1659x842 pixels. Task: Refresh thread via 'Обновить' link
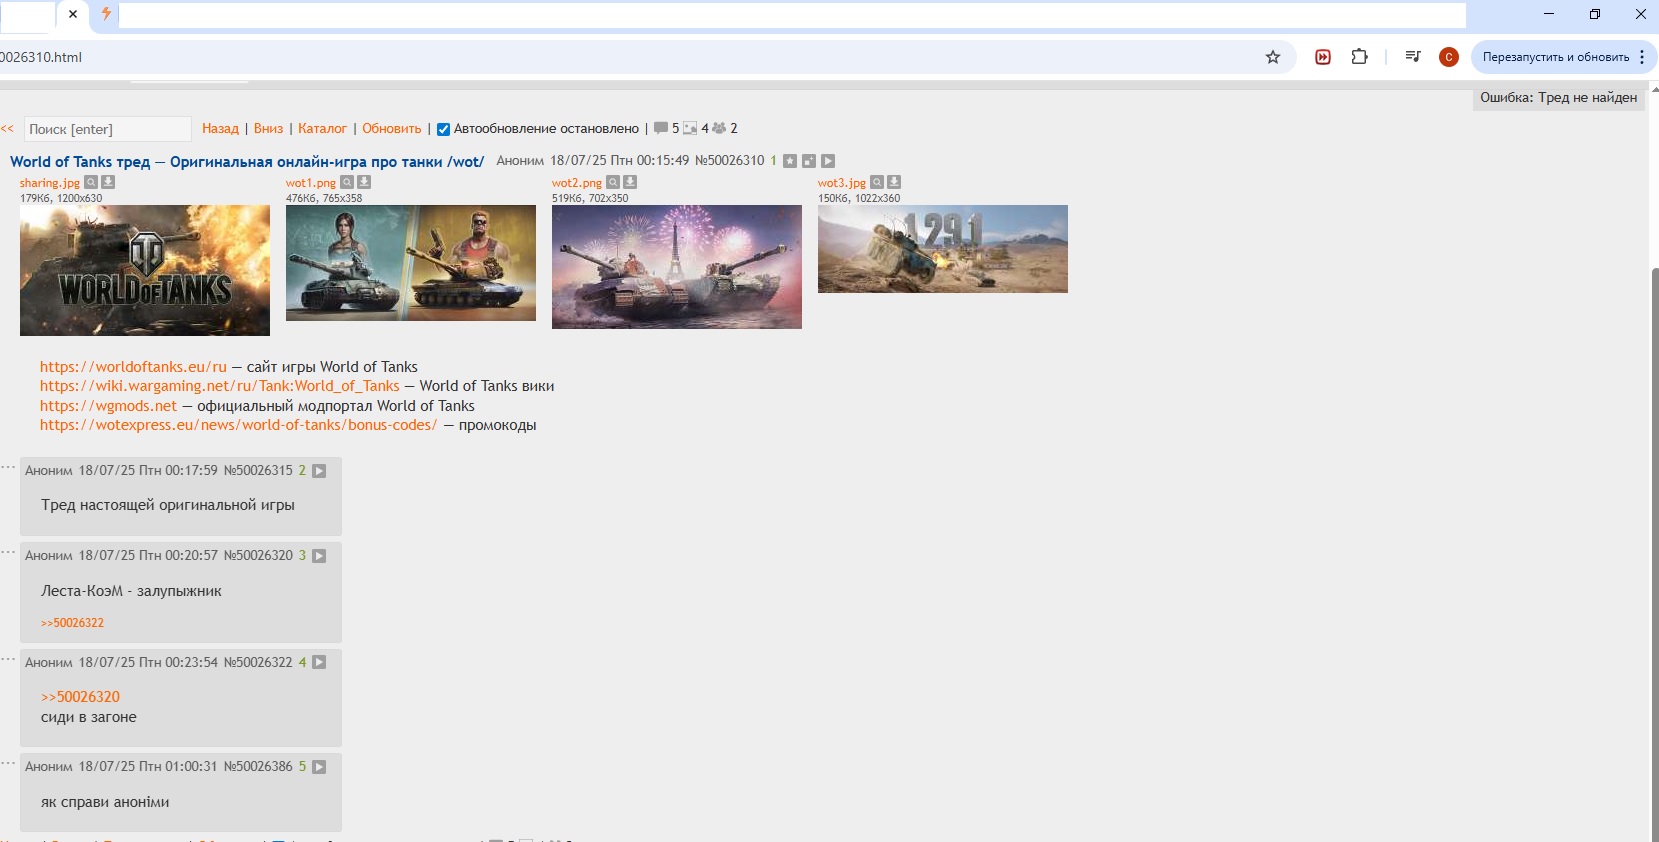pyautogui.click(x=392, y=129)
